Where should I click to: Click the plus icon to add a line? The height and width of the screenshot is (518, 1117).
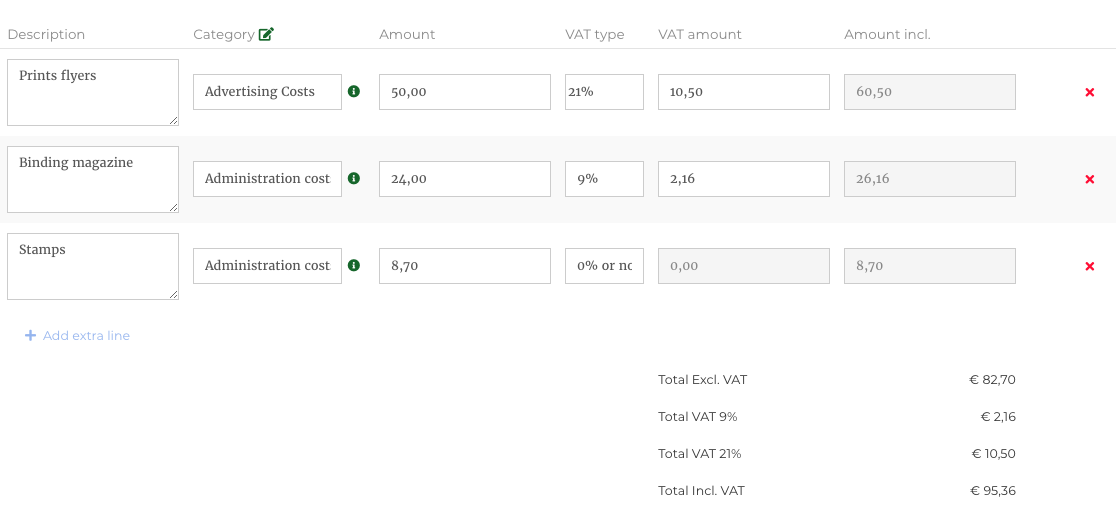click(x=31, y=336)
